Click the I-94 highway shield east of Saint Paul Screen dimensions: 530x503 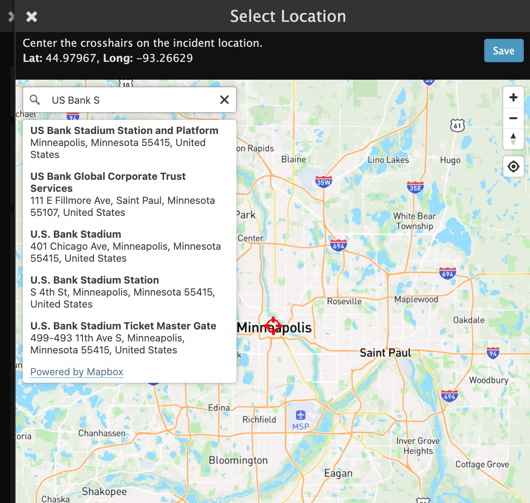tap(493, 353)
